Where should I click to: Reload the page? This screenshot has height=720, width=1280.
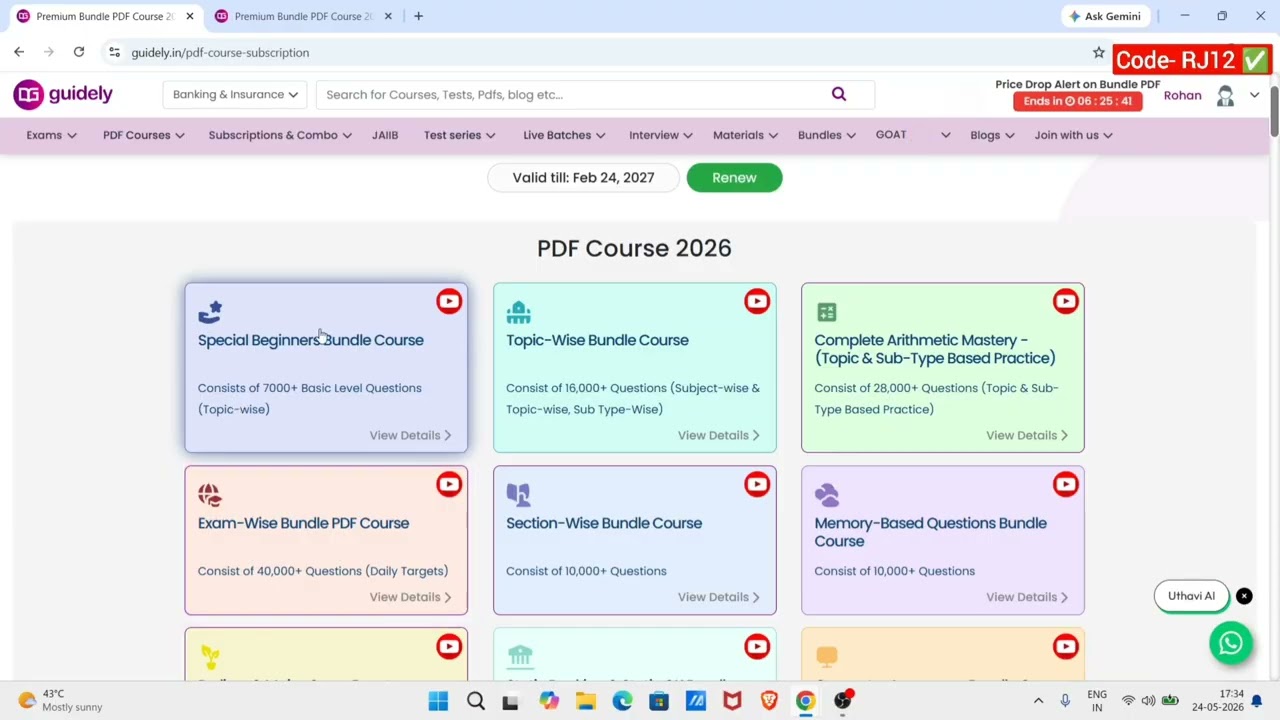(x=79, y=52)
